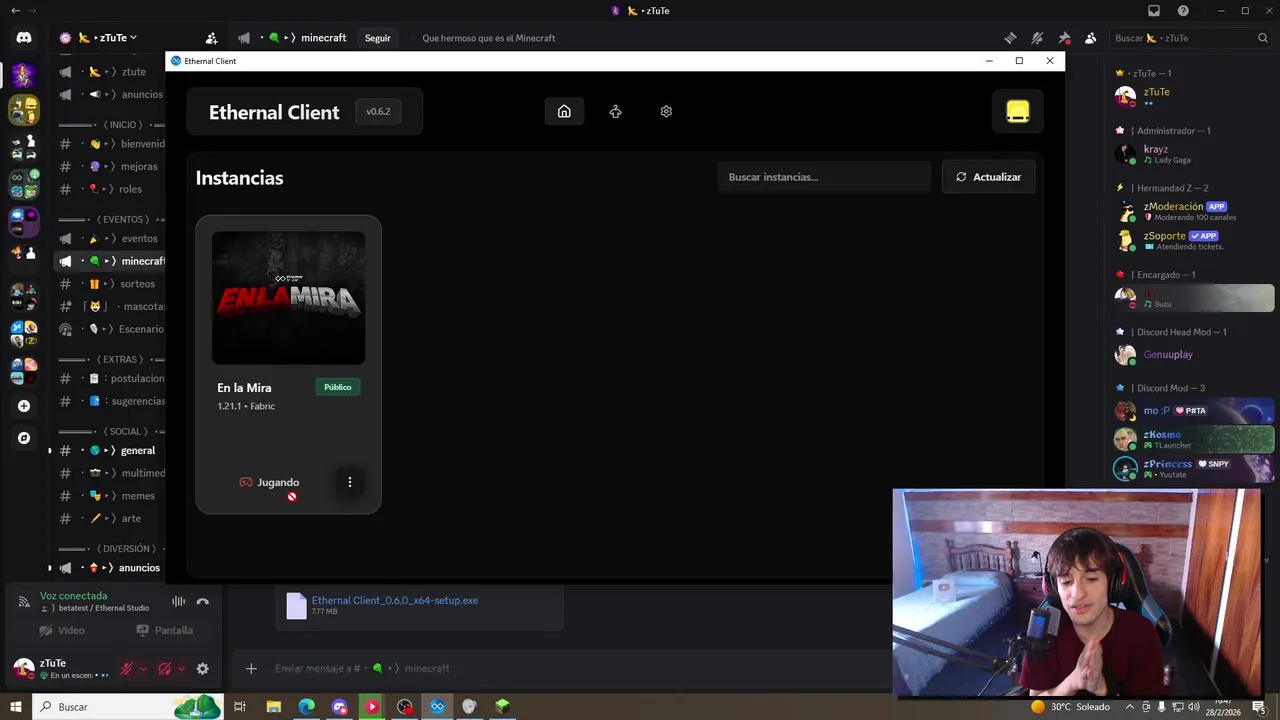Open the eventos channel
The height and width of the screenshot is (720, 1280).
pyautogui.click(x=110, y=239)
